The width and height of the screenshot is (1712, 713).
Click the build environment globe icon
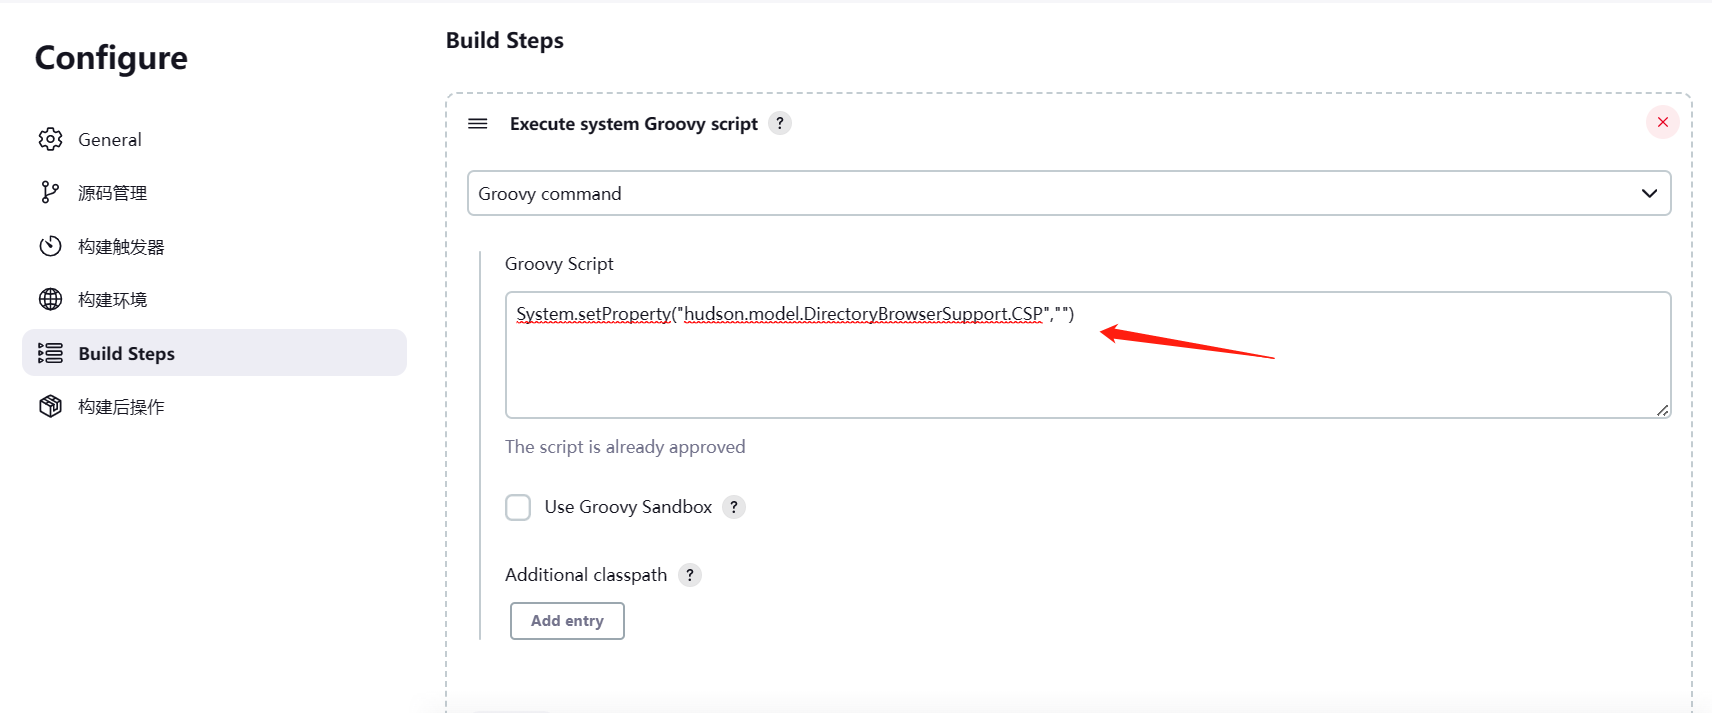pyautogui.click(x=50, y=299)
